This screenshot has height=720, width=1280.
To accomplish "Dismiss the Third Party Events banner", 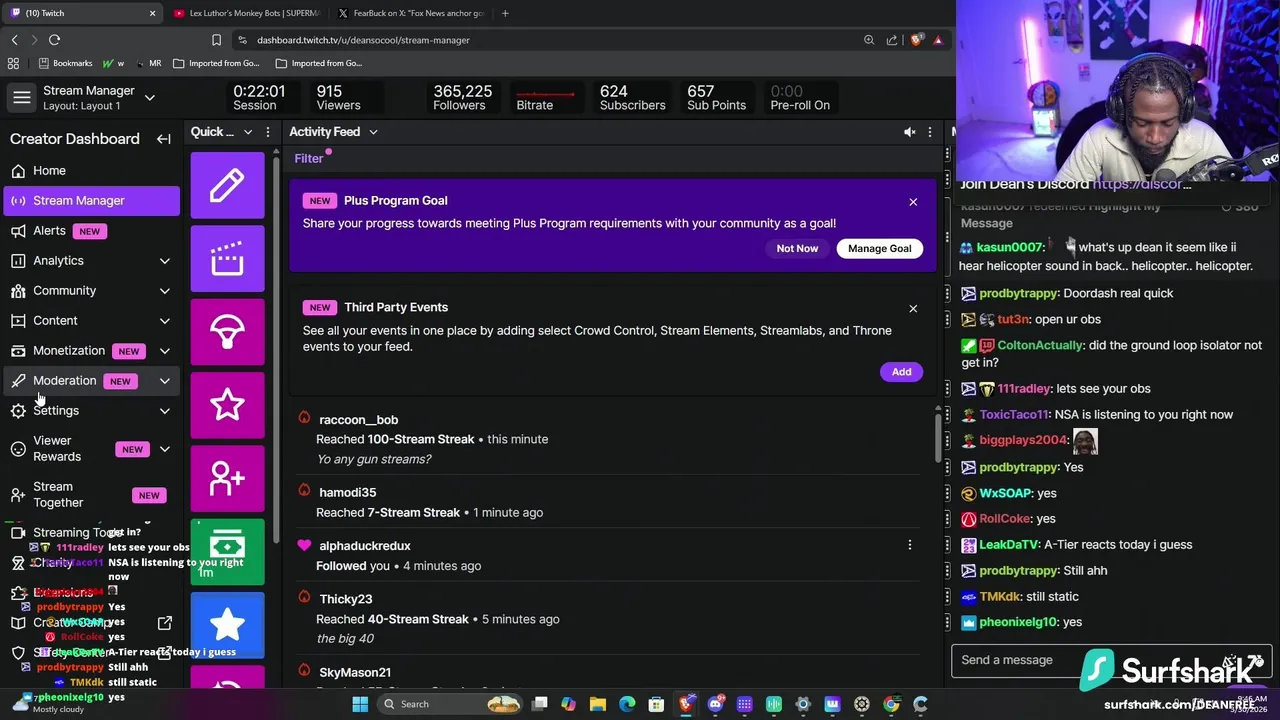I will click(913, 309).
